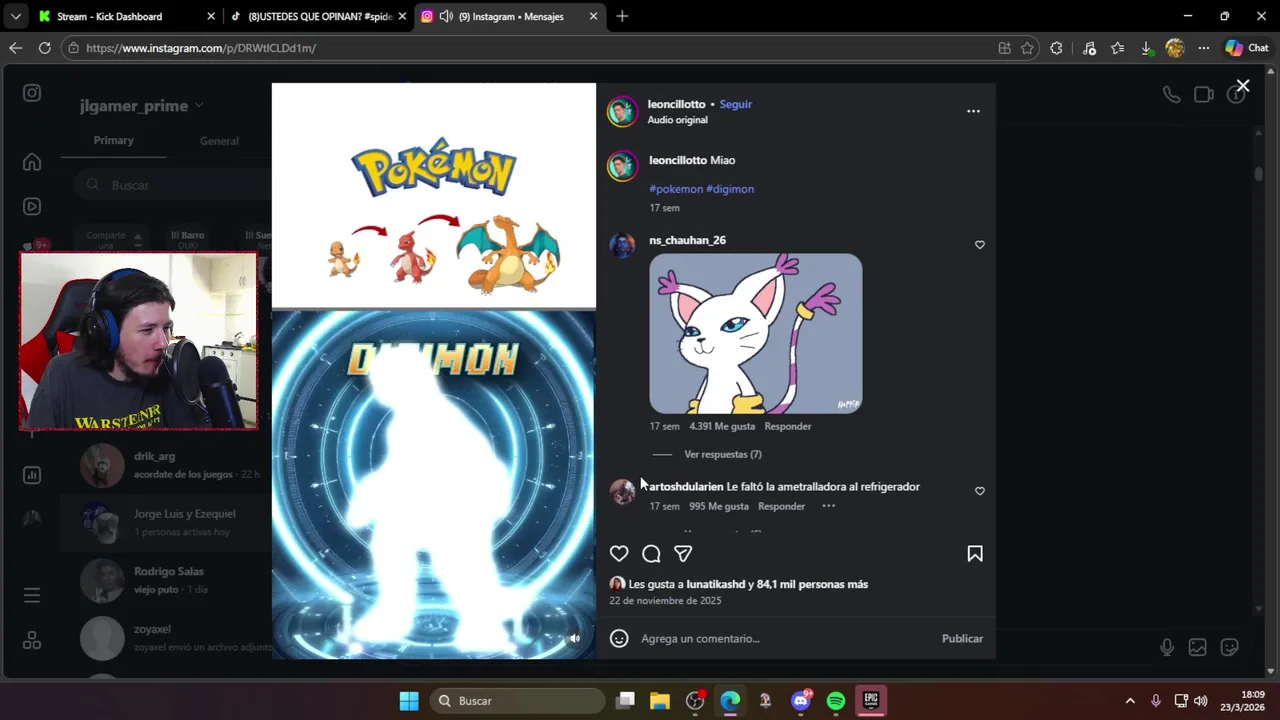Go to Instagram home via sidebar icon

coord(32,162)
